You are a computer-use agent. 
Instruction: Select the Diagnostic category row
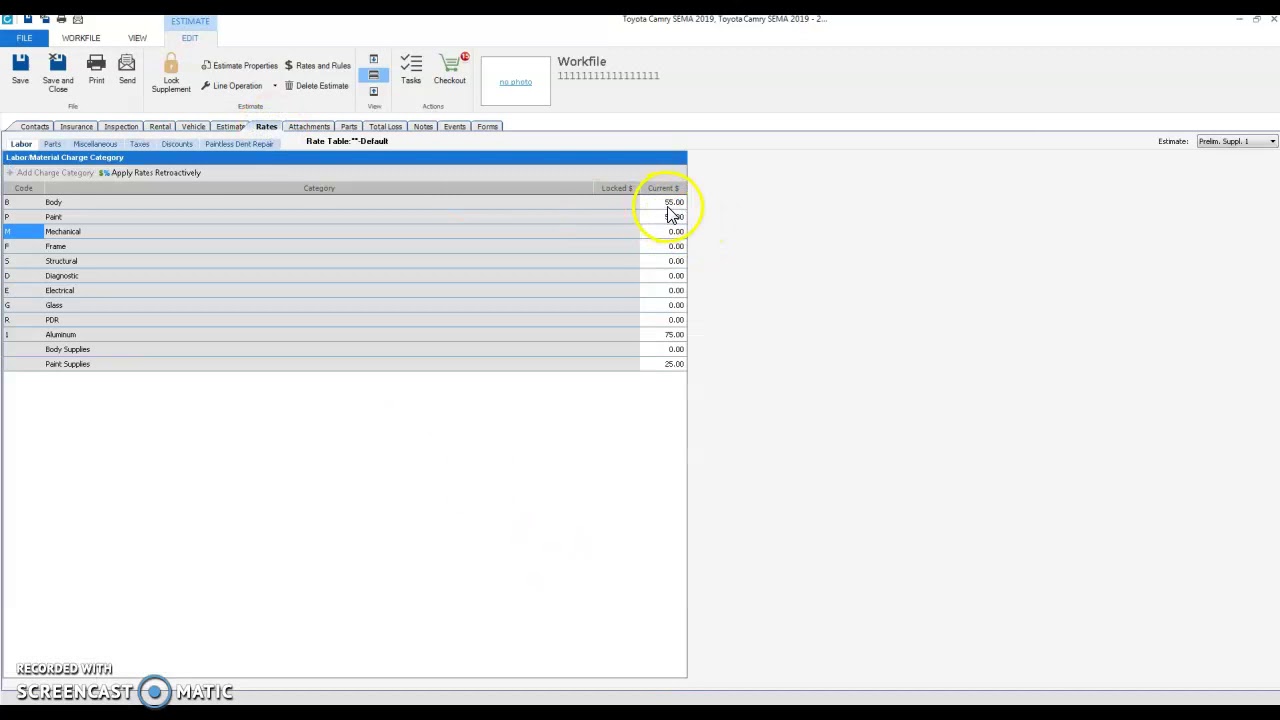pyautogui.click(x=344, y=276)
